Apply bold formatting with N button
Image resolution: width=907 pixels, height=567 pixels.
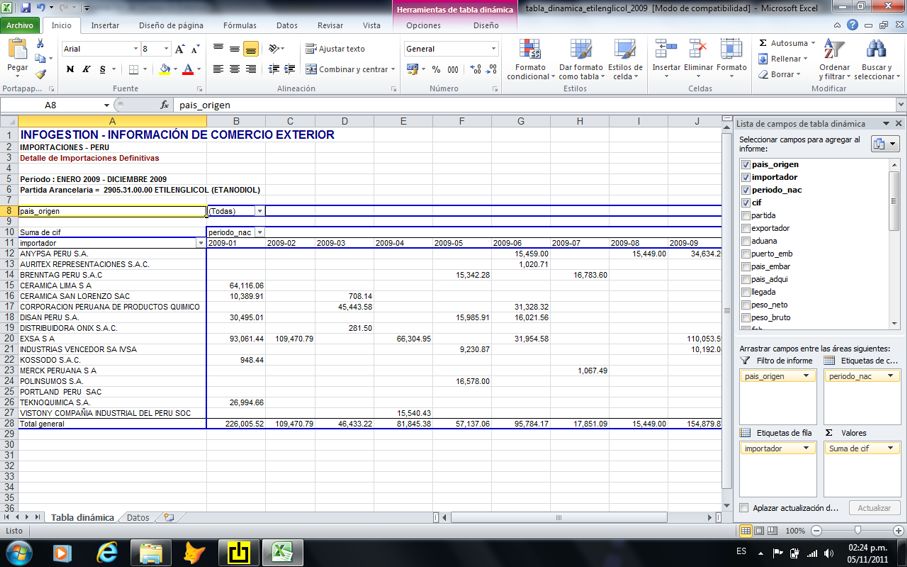pos(70,69)
